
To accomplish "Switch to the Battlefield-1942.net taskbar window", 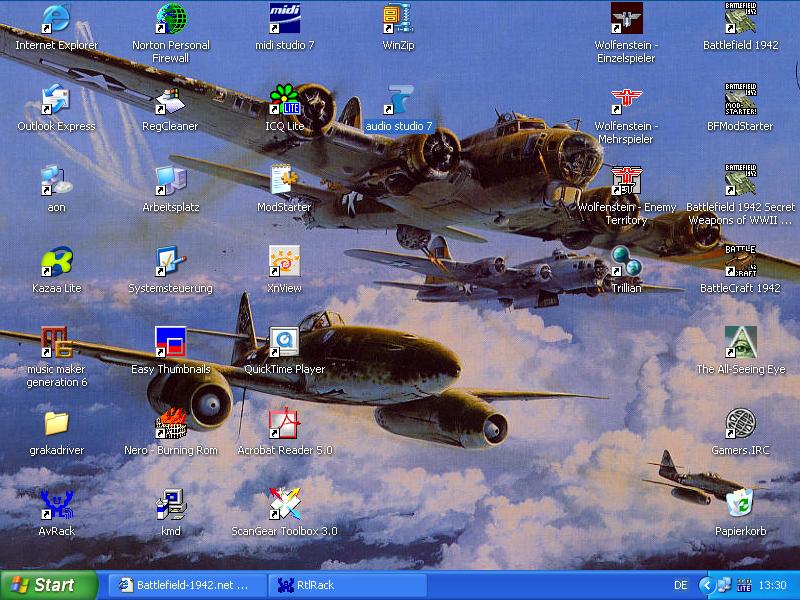I will click(186, 585).
